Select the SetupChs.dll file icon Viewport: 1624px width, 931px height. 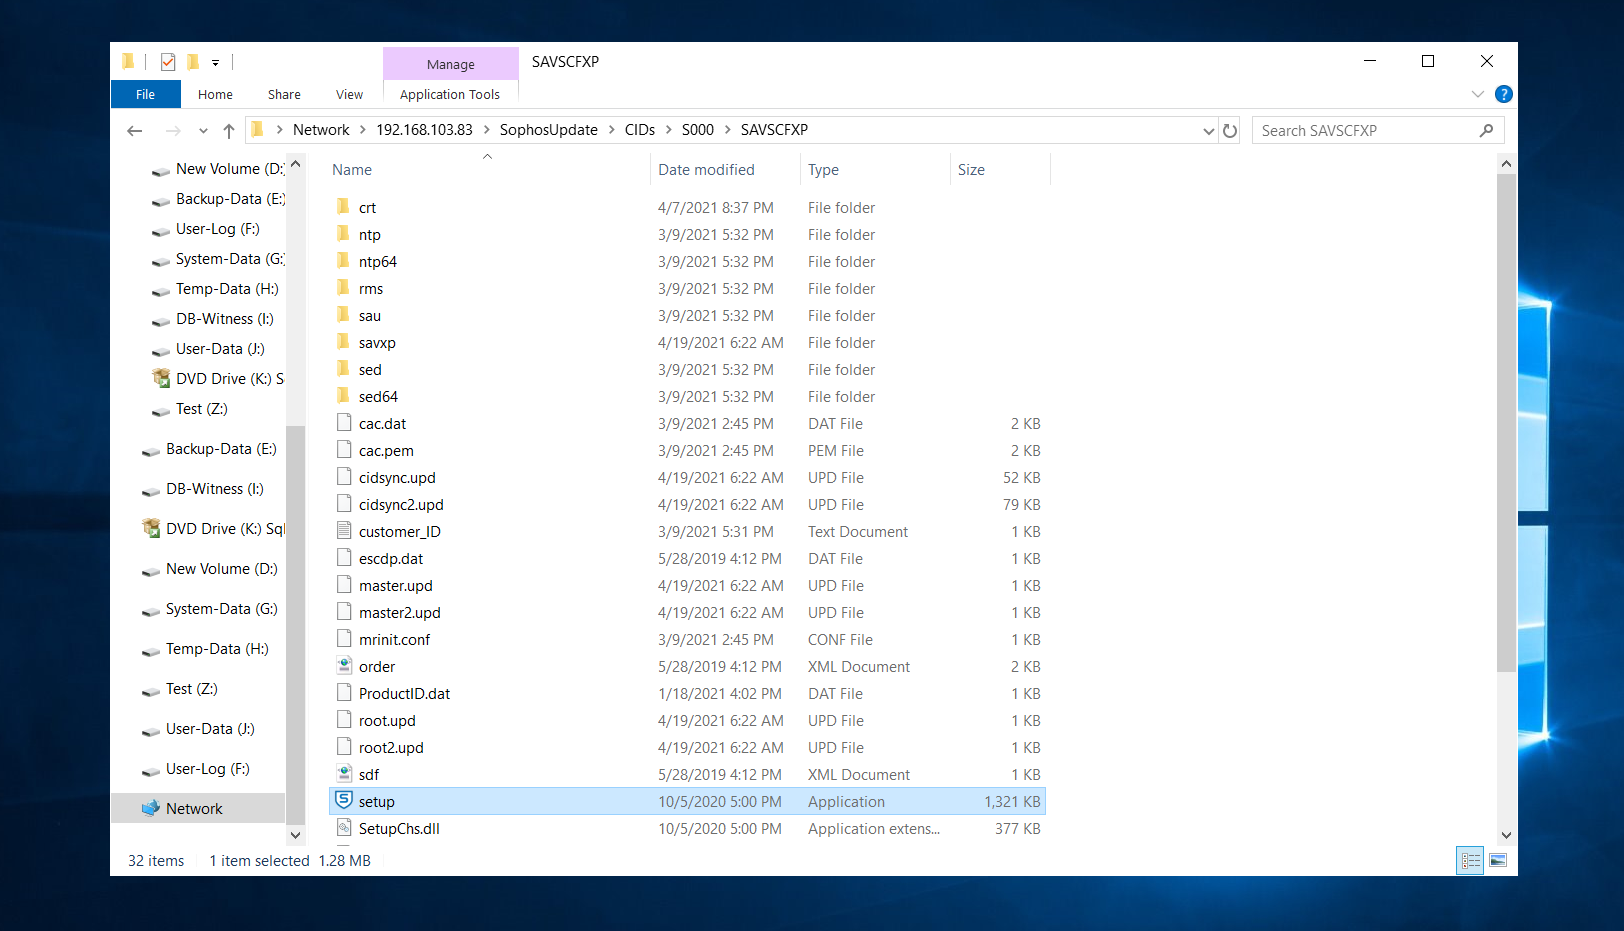pyautogui.click(x=344, y=828)
